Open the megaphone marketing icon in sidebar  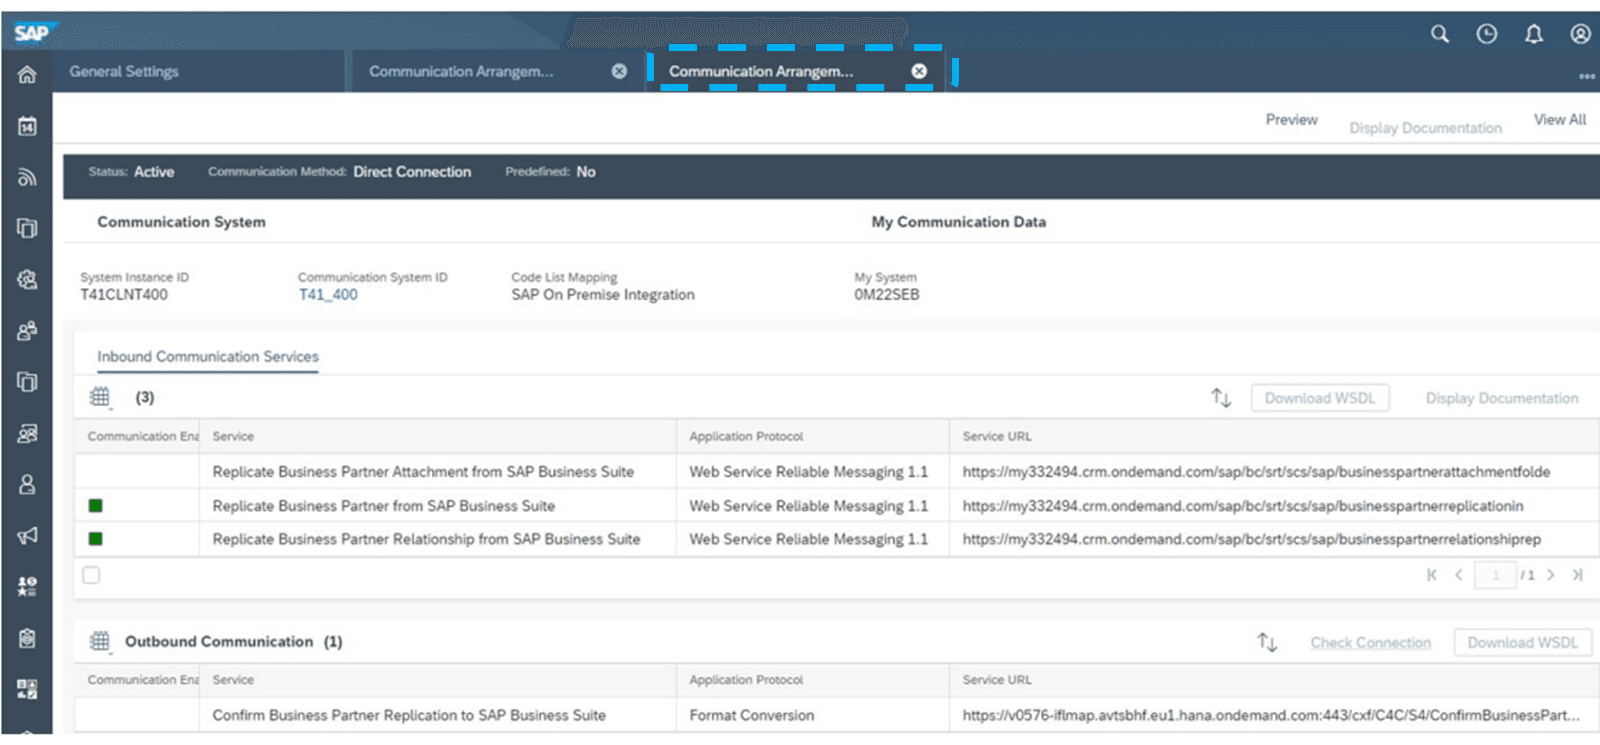27,535
